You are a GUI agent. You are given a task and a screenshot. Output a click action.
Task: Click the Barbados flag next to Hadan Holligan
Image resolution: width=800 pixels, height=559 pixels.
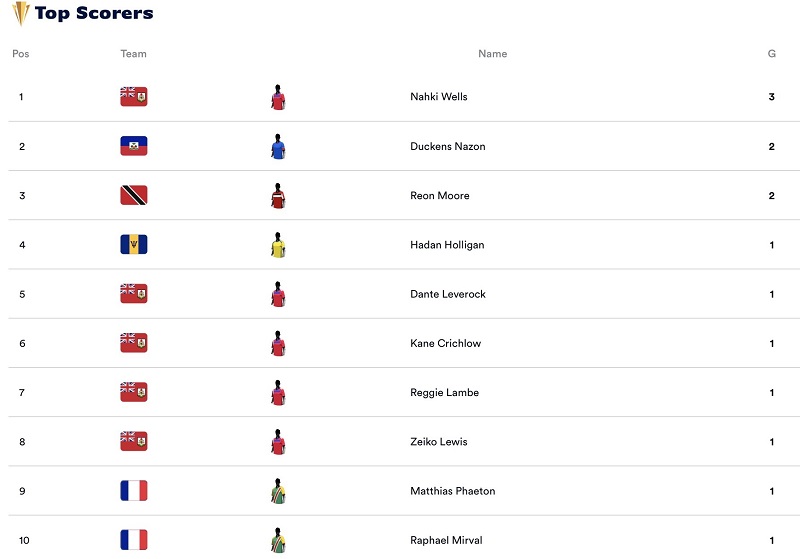pos(134,244)
